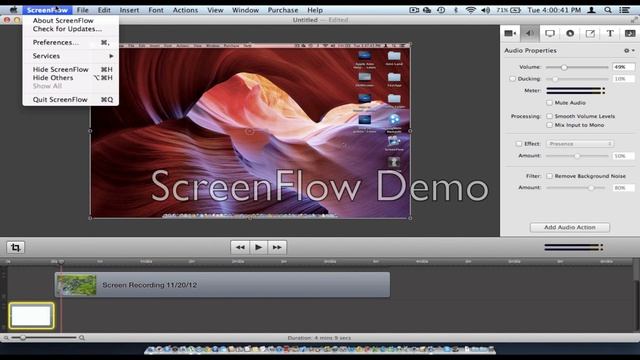Enter full screen via the window's corner arrows
This screenshot has height=360, width=640.
[634, 20]
